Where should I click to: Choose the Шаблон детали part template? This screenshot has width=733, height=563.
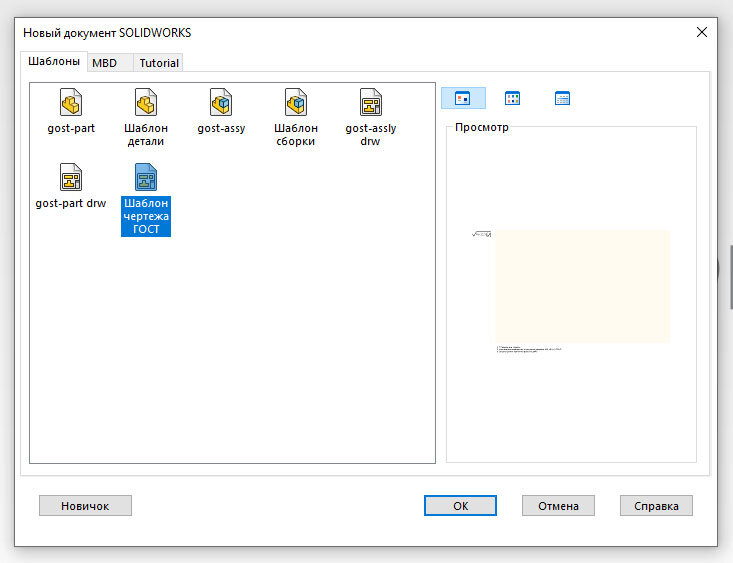click(x=146, y=102)
